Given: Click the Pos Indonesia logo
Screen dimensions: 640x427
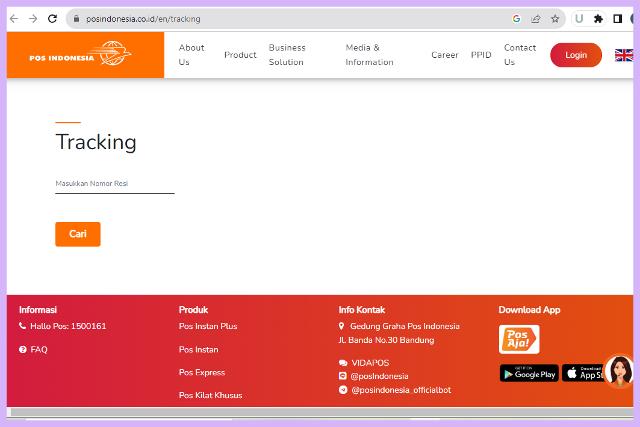Looking at the screenshot, I should coord(80,54).
